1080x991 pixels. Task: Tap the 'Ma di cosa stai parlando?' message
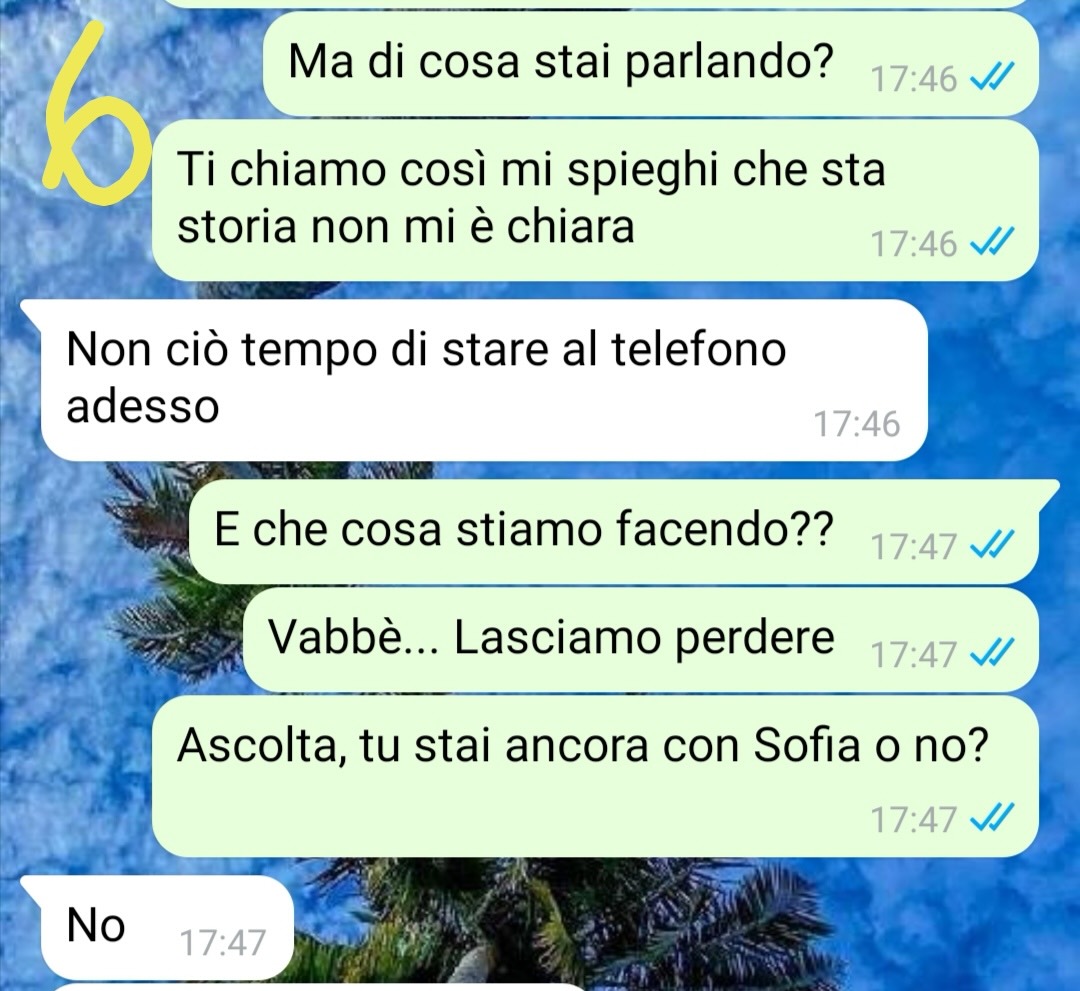(x=650, y=64)
